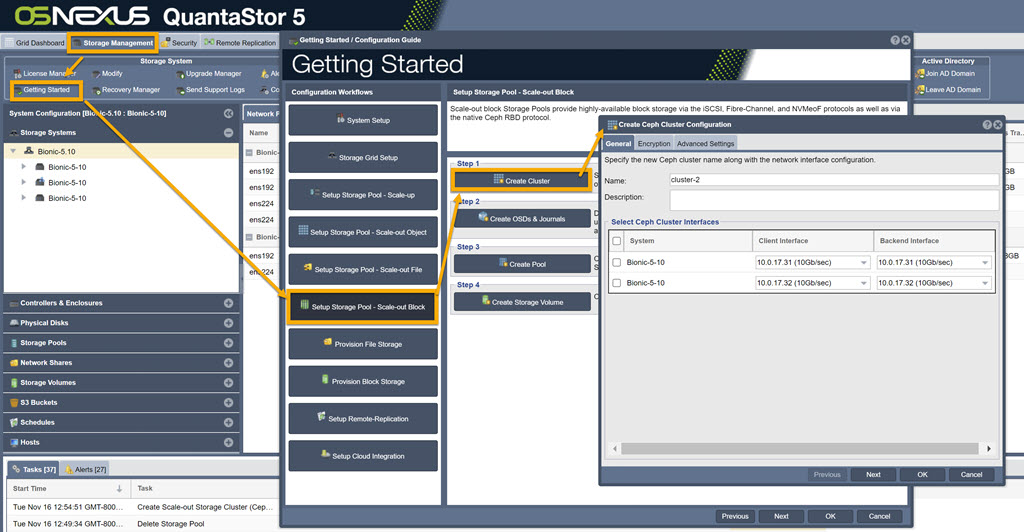The height and width of the screenshot is (532, 1024).
Task: Toggle the select-all systems checkbox in header
Action: coord(616,241)
